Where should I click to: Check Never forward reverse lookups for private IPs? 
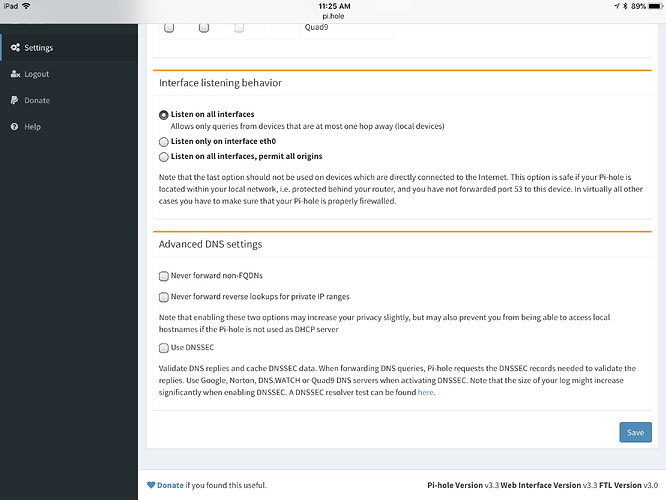[164, 297]
